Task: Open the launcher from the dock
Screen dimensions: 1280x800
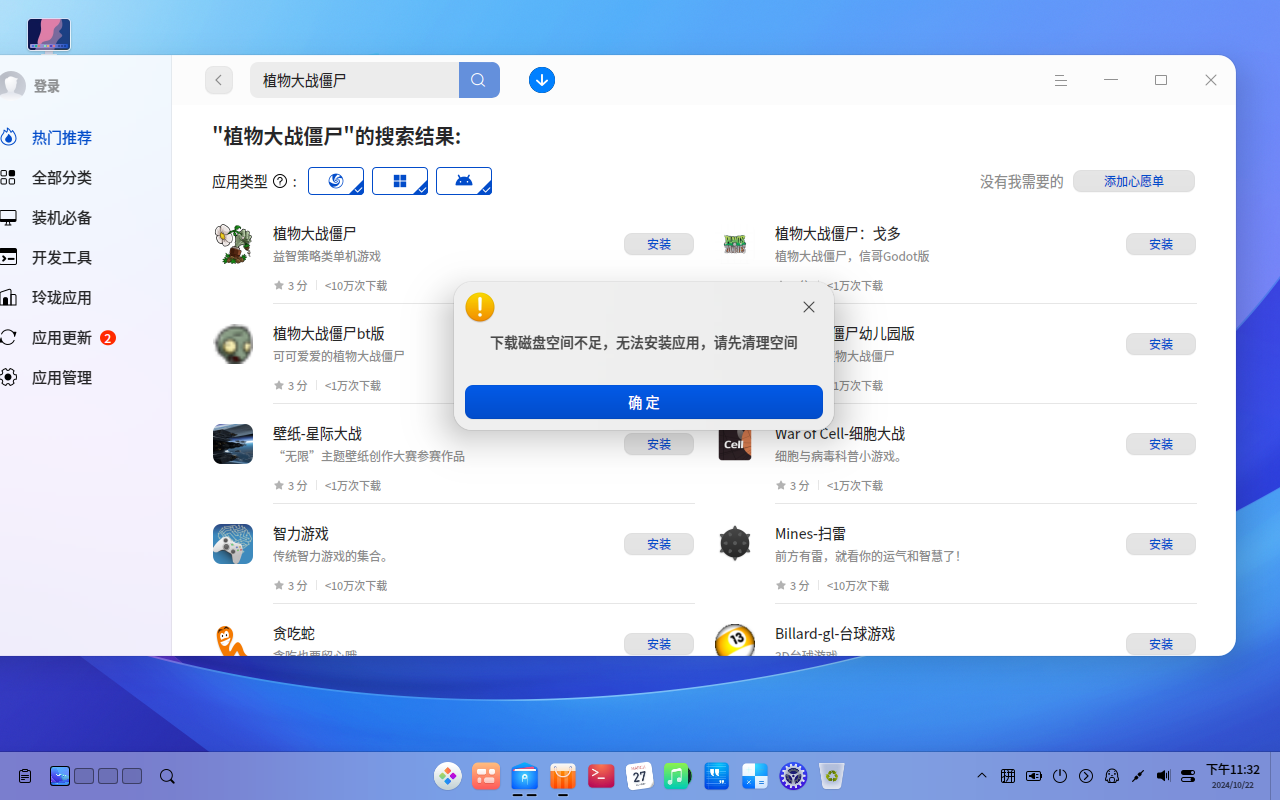Action: 448,775
